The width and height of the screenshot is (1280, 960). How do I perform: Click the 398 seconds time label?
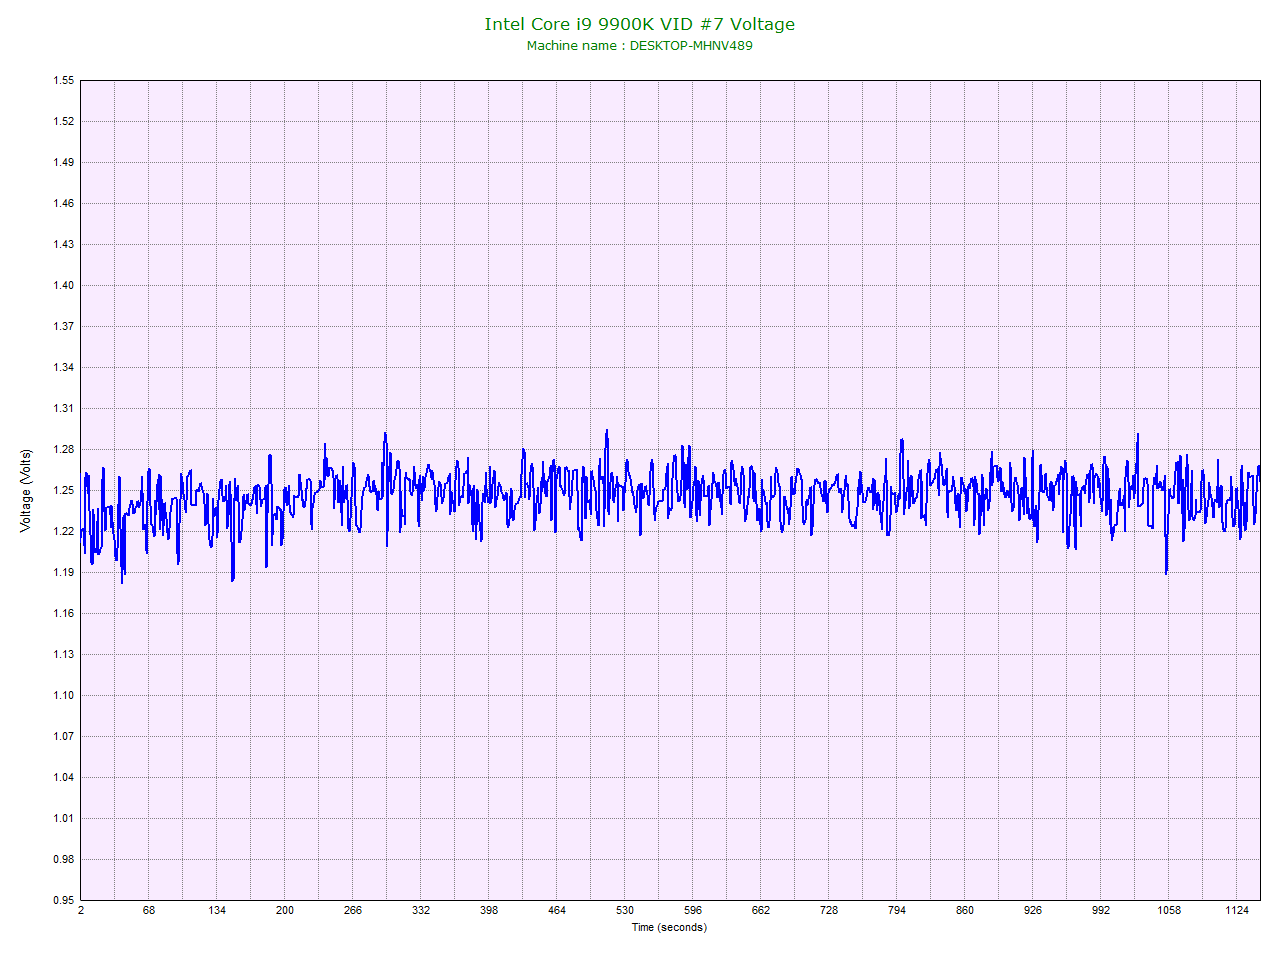click(x=489, y=910)
